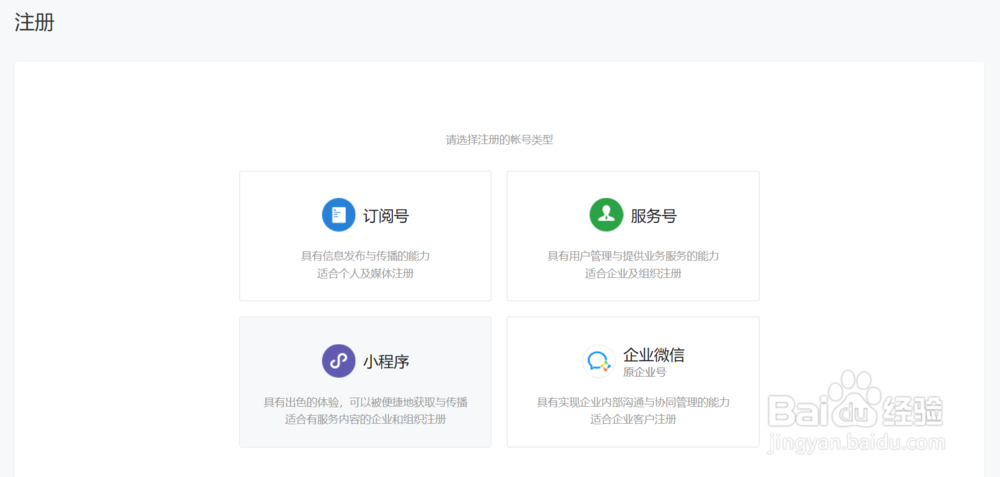Select the 企业微信 account type title
The image size is (1000, 477).
(x=654, y=355)
